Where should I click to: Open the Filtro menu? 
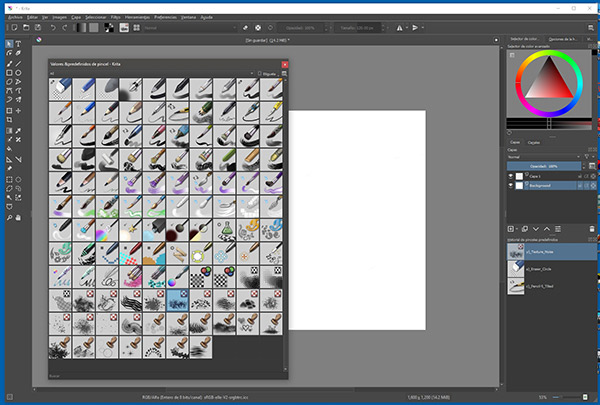click(115, 17)
